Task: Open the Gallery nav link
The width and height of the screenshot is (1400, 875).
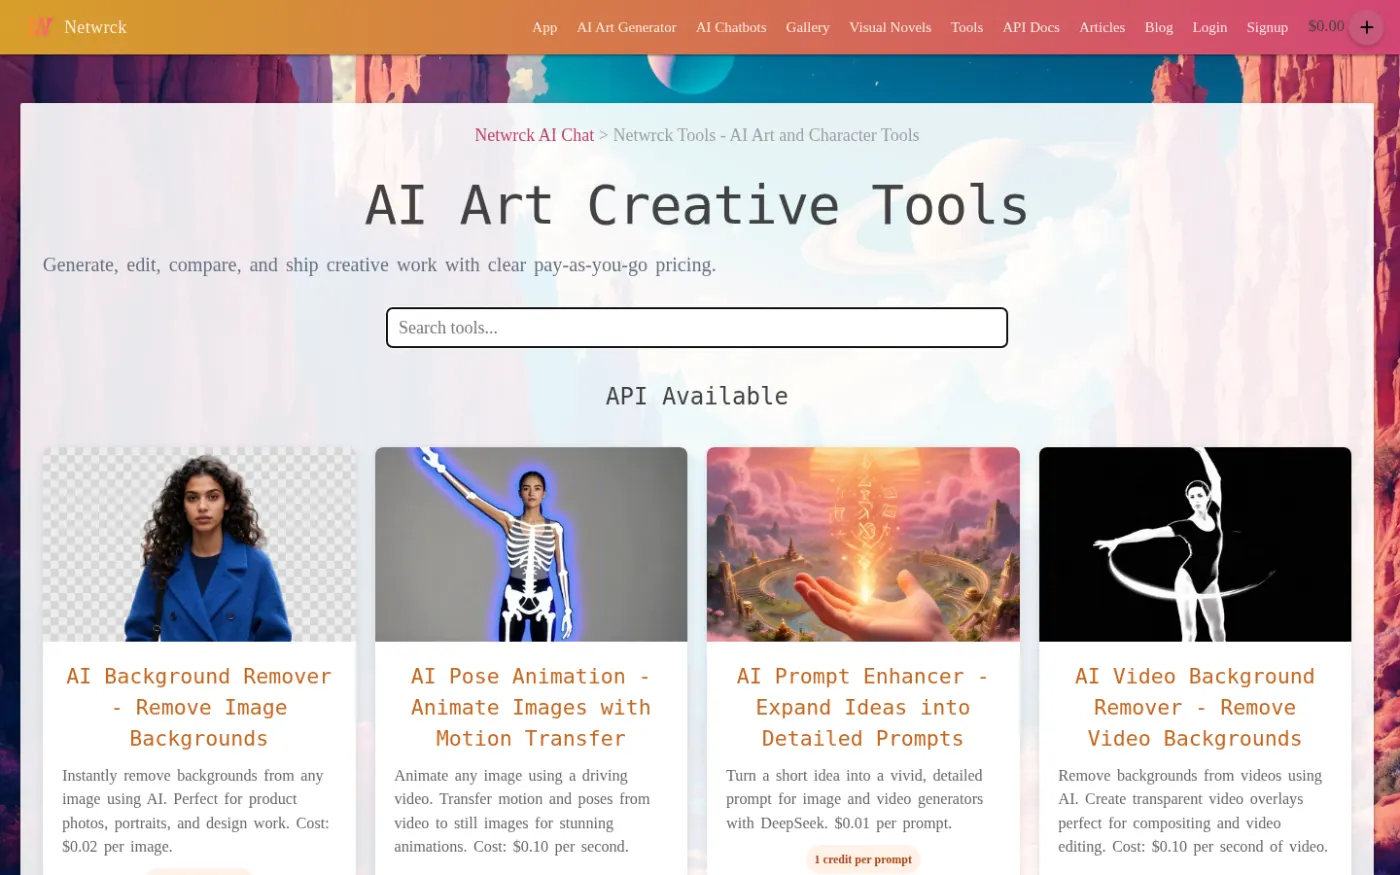Action: [807, 27]
